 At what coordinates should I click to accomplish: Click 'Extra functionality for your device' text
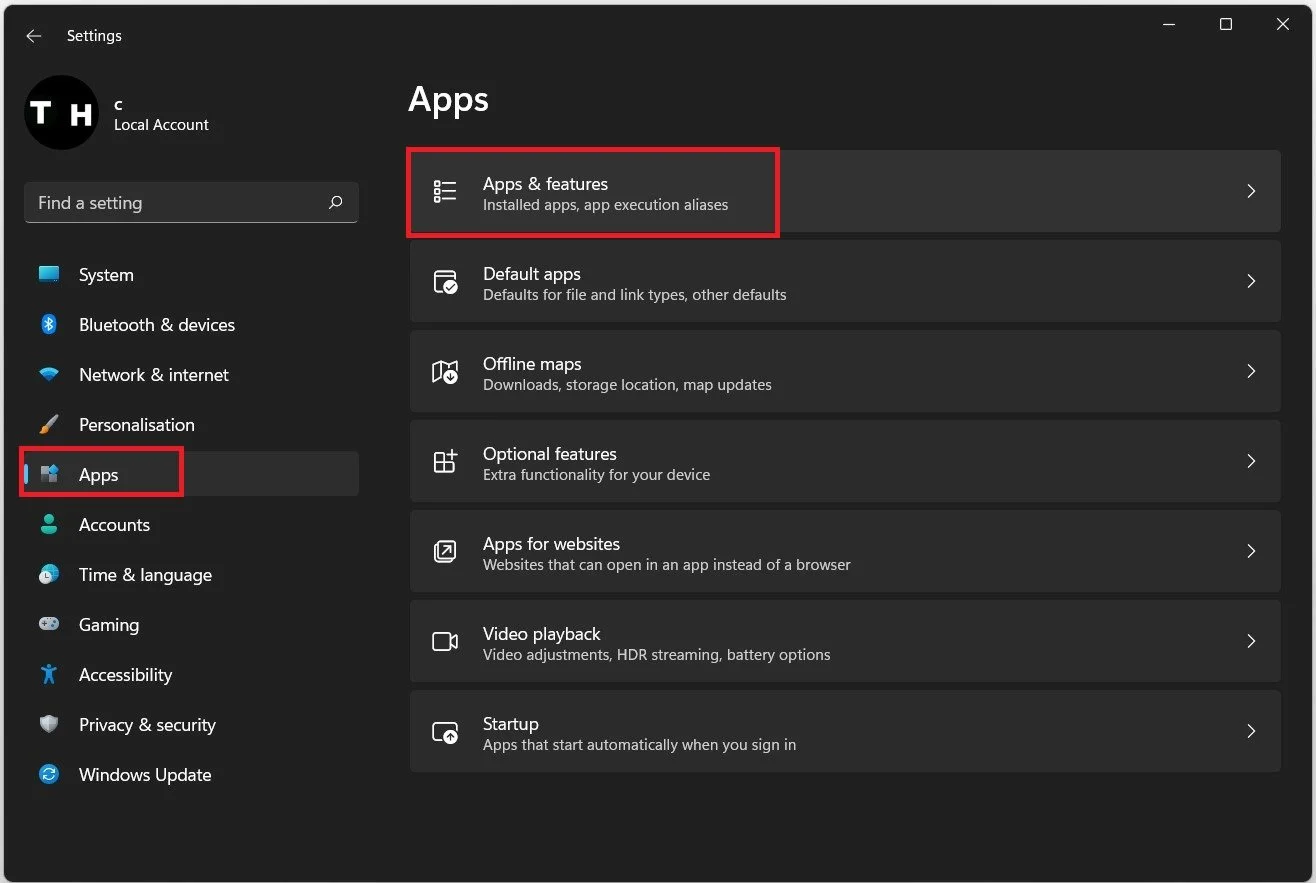coord(596,475)
